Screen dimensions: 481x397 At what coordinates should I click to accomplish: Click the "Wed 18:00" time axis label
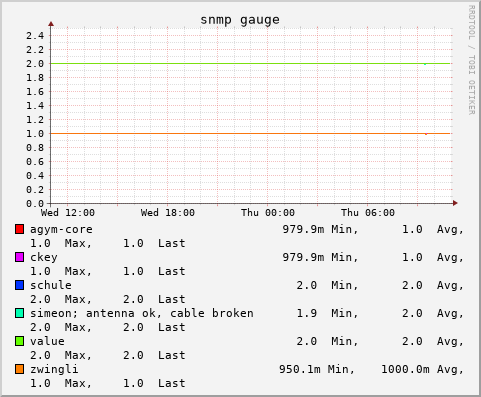(168, 213)
